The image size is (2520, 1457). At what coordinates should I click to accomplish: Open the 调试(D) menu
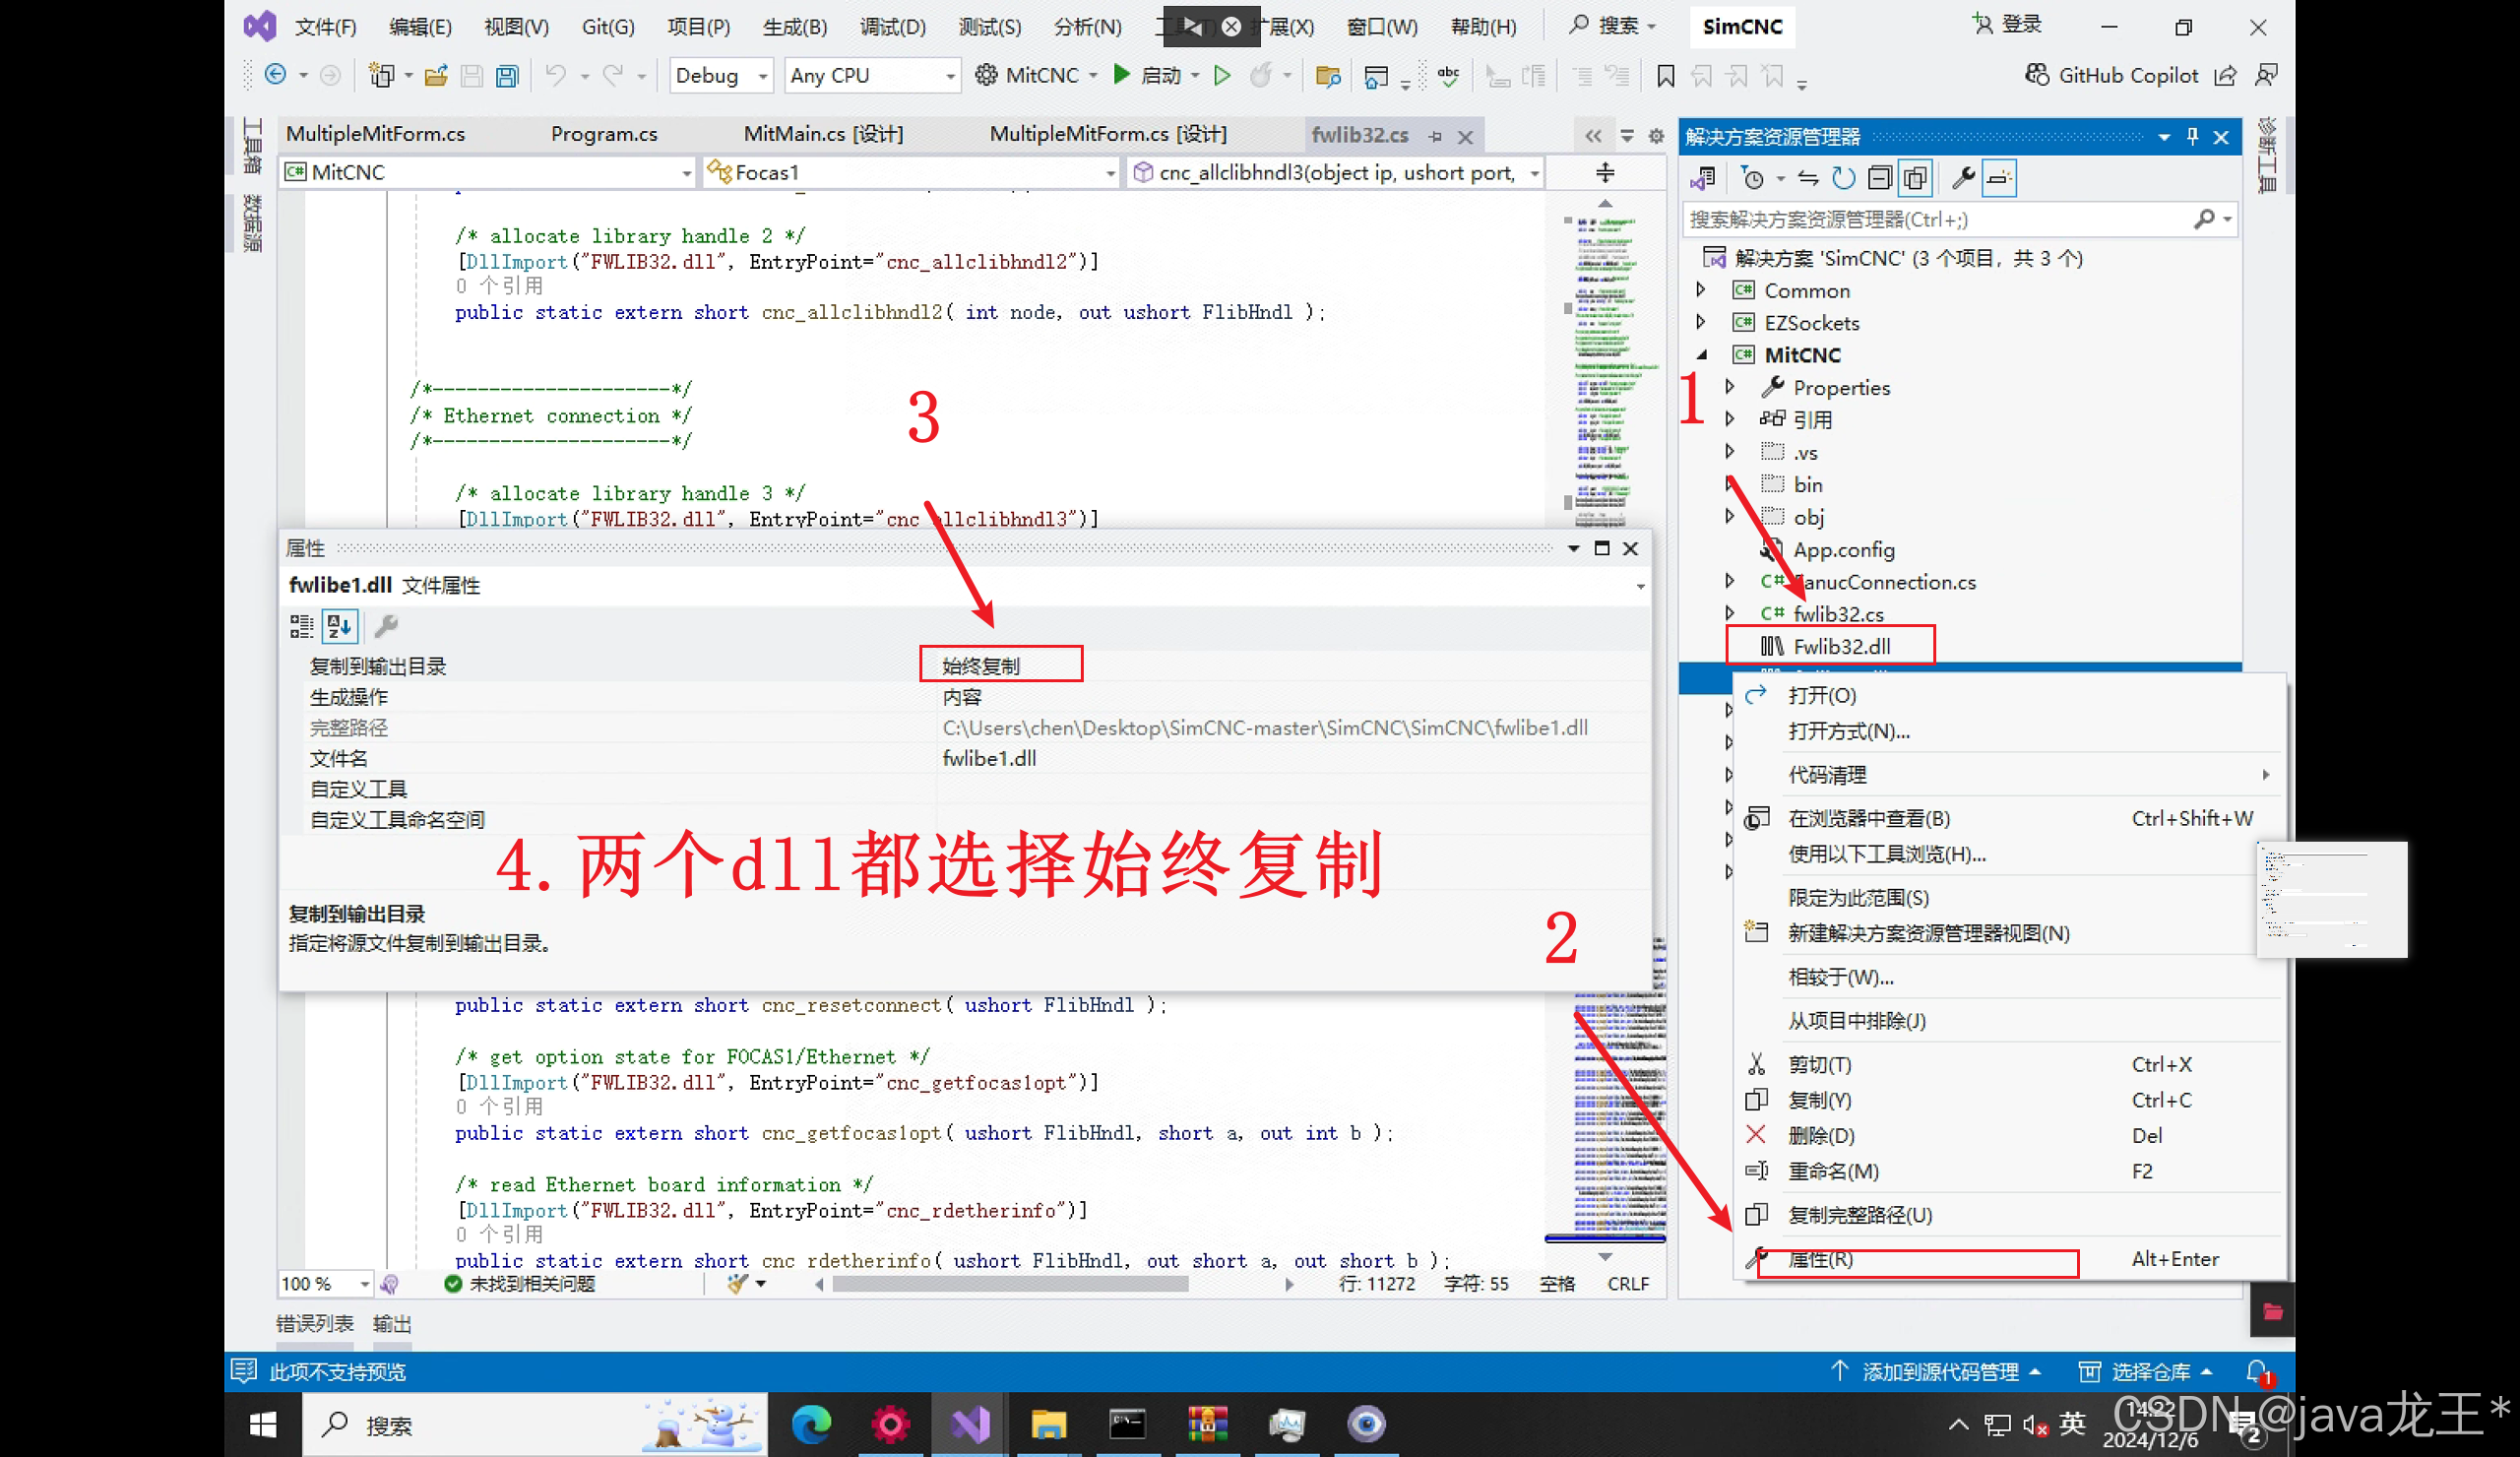[892, 27]
